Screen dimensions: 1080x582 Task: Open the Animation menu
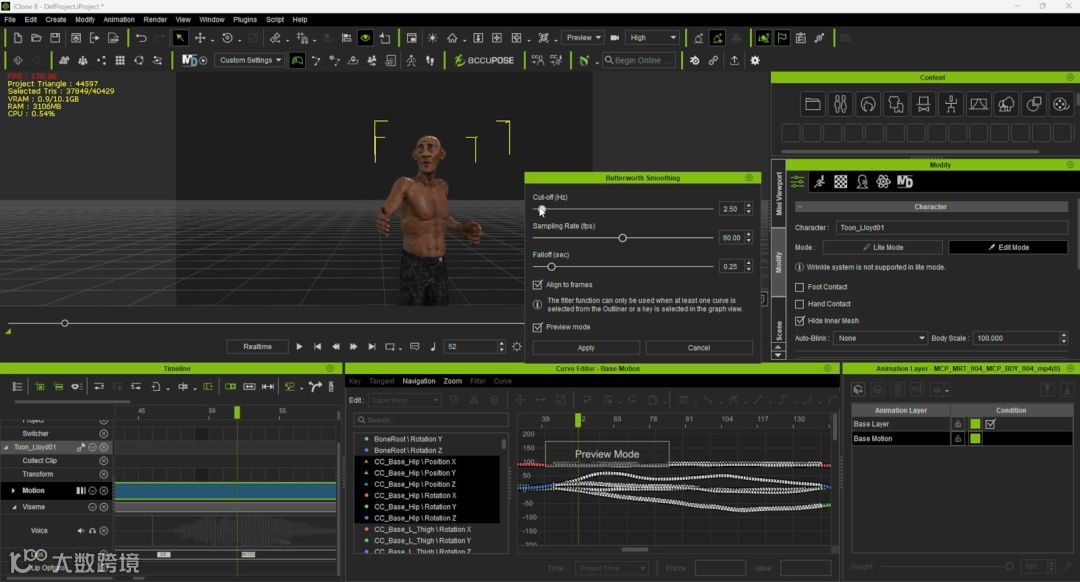119,19
